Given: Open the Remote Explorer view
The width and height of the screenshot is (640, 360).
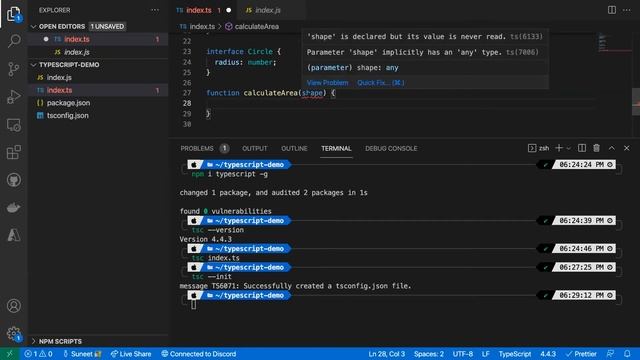Looking at the screenshot, I should coord(14,125).
